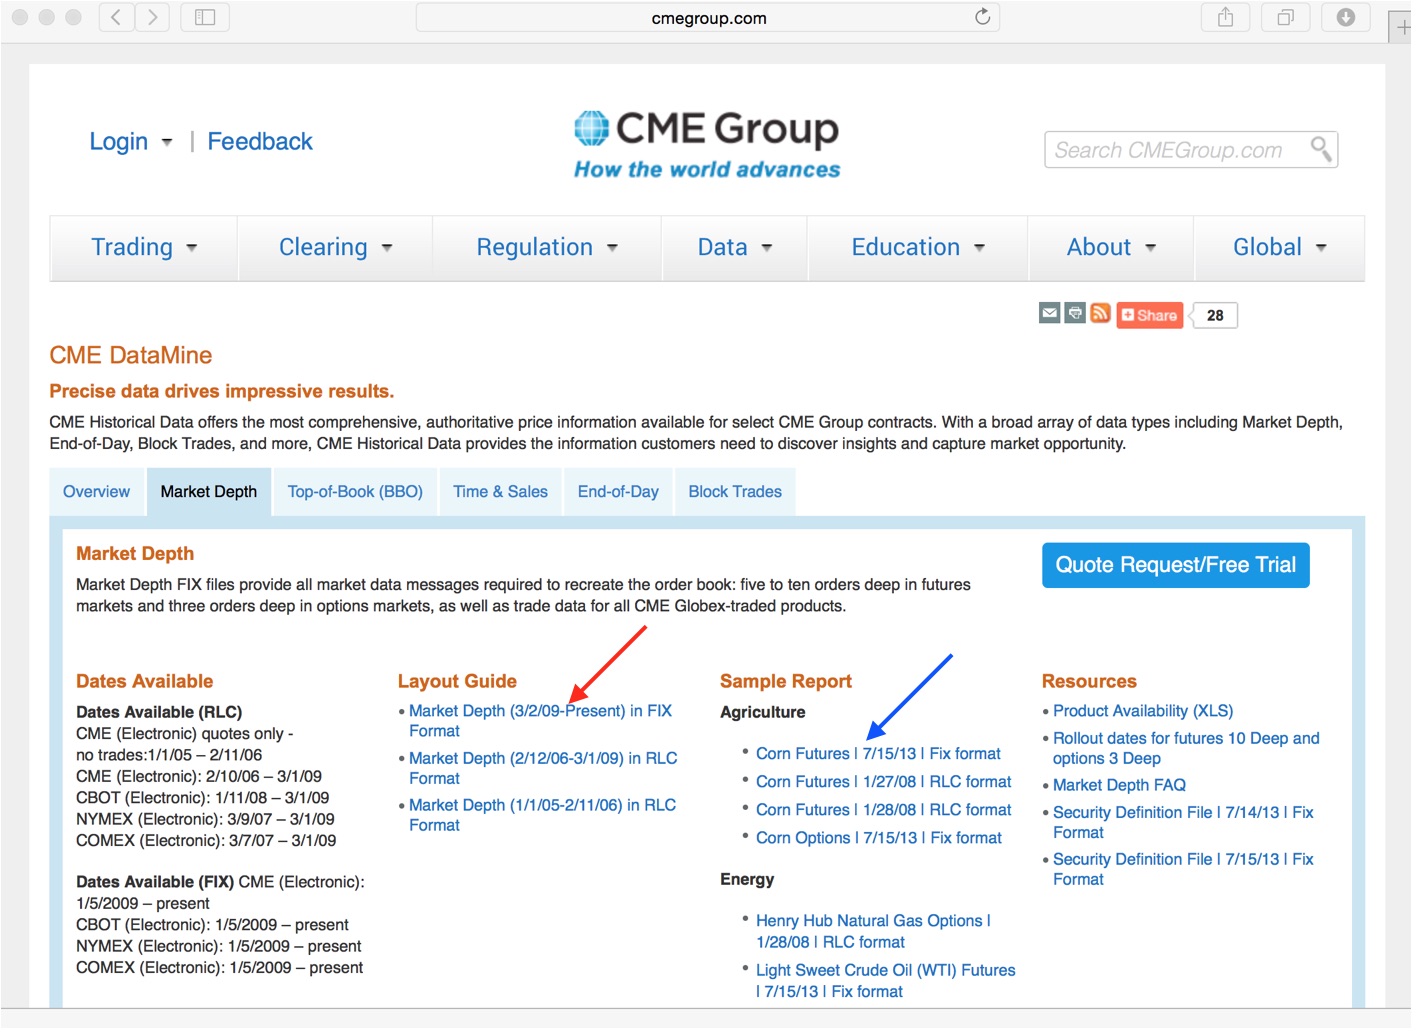Click the CME Group globe logo
The image size is (1418, 1032).
[591, 128]
